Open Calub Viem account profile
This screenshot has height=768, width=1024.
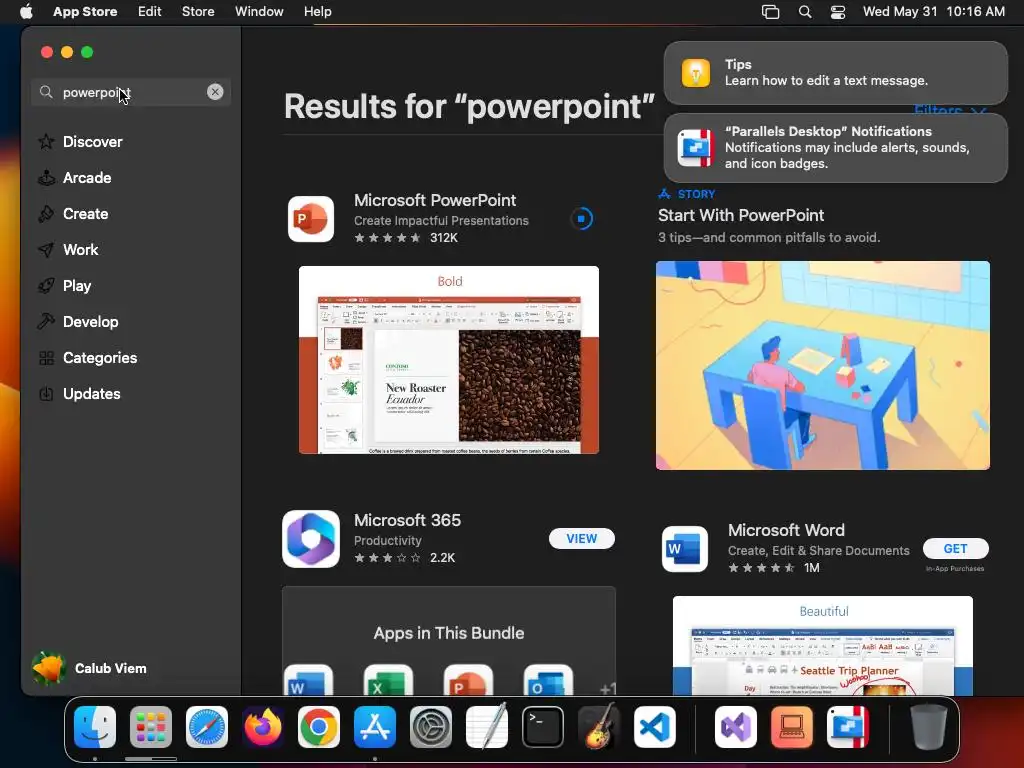coord(89,668)
